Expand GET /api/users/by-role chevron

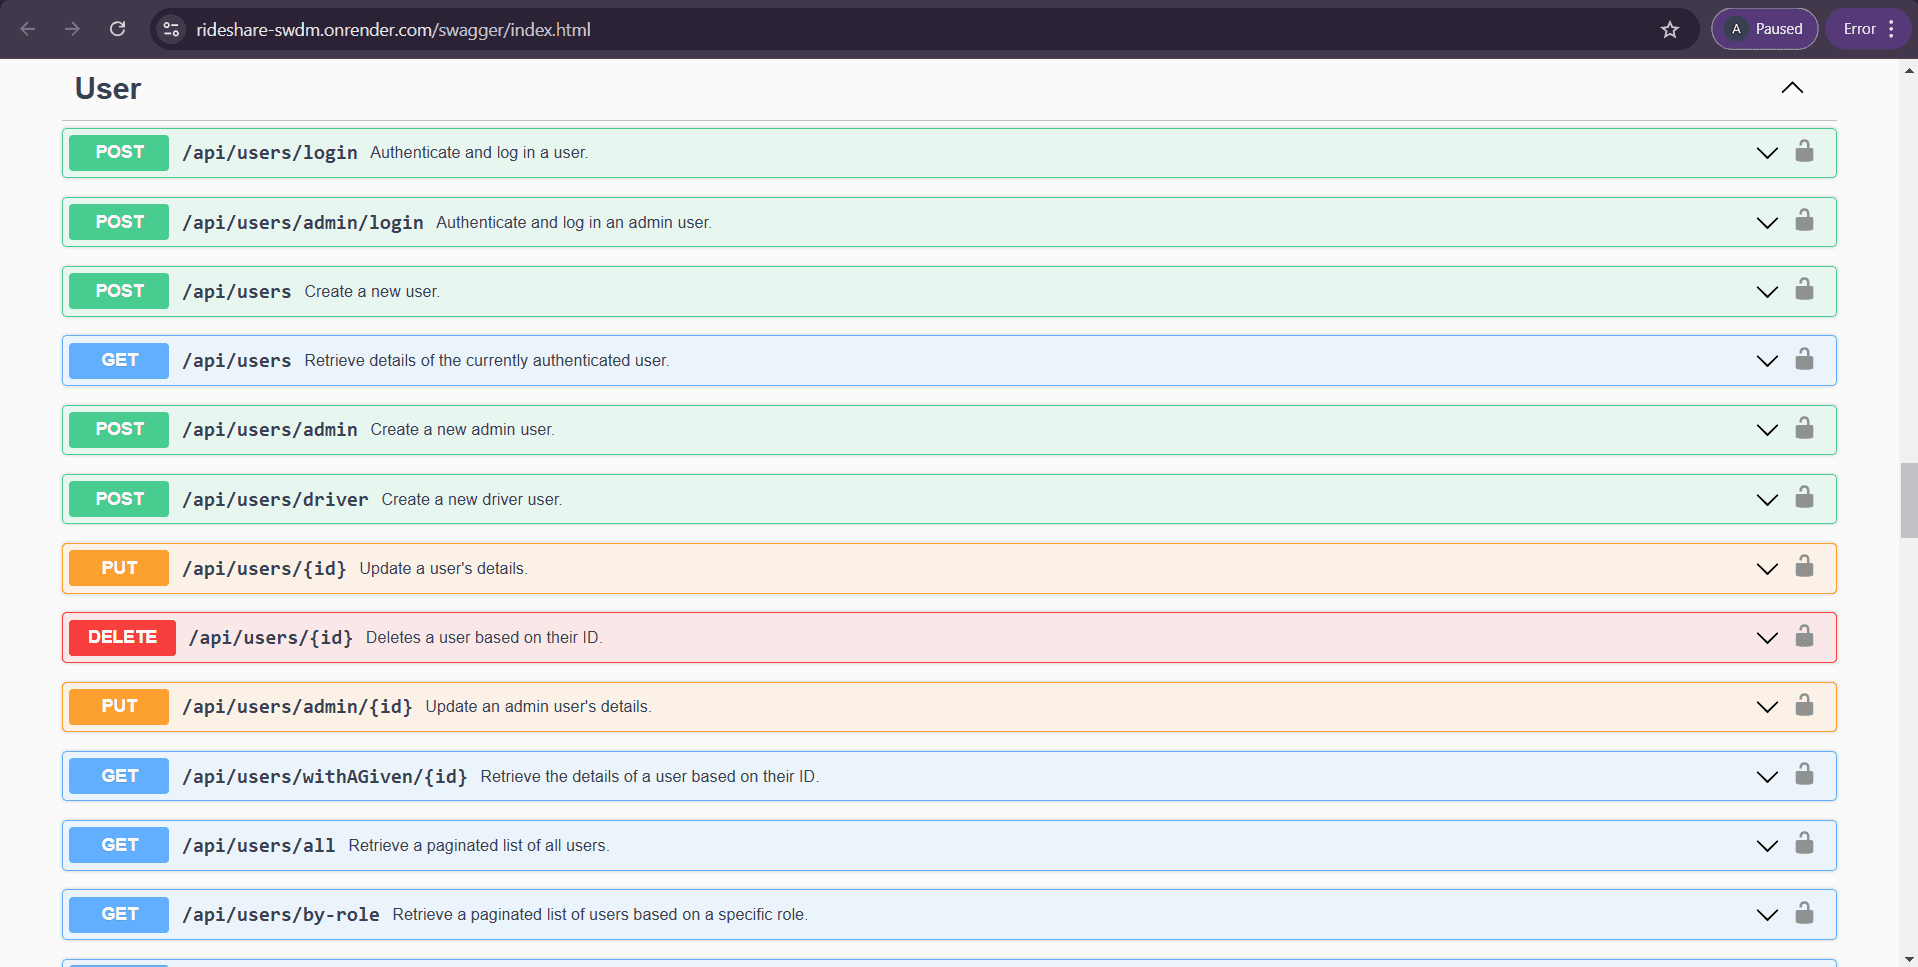[1767, 915]
